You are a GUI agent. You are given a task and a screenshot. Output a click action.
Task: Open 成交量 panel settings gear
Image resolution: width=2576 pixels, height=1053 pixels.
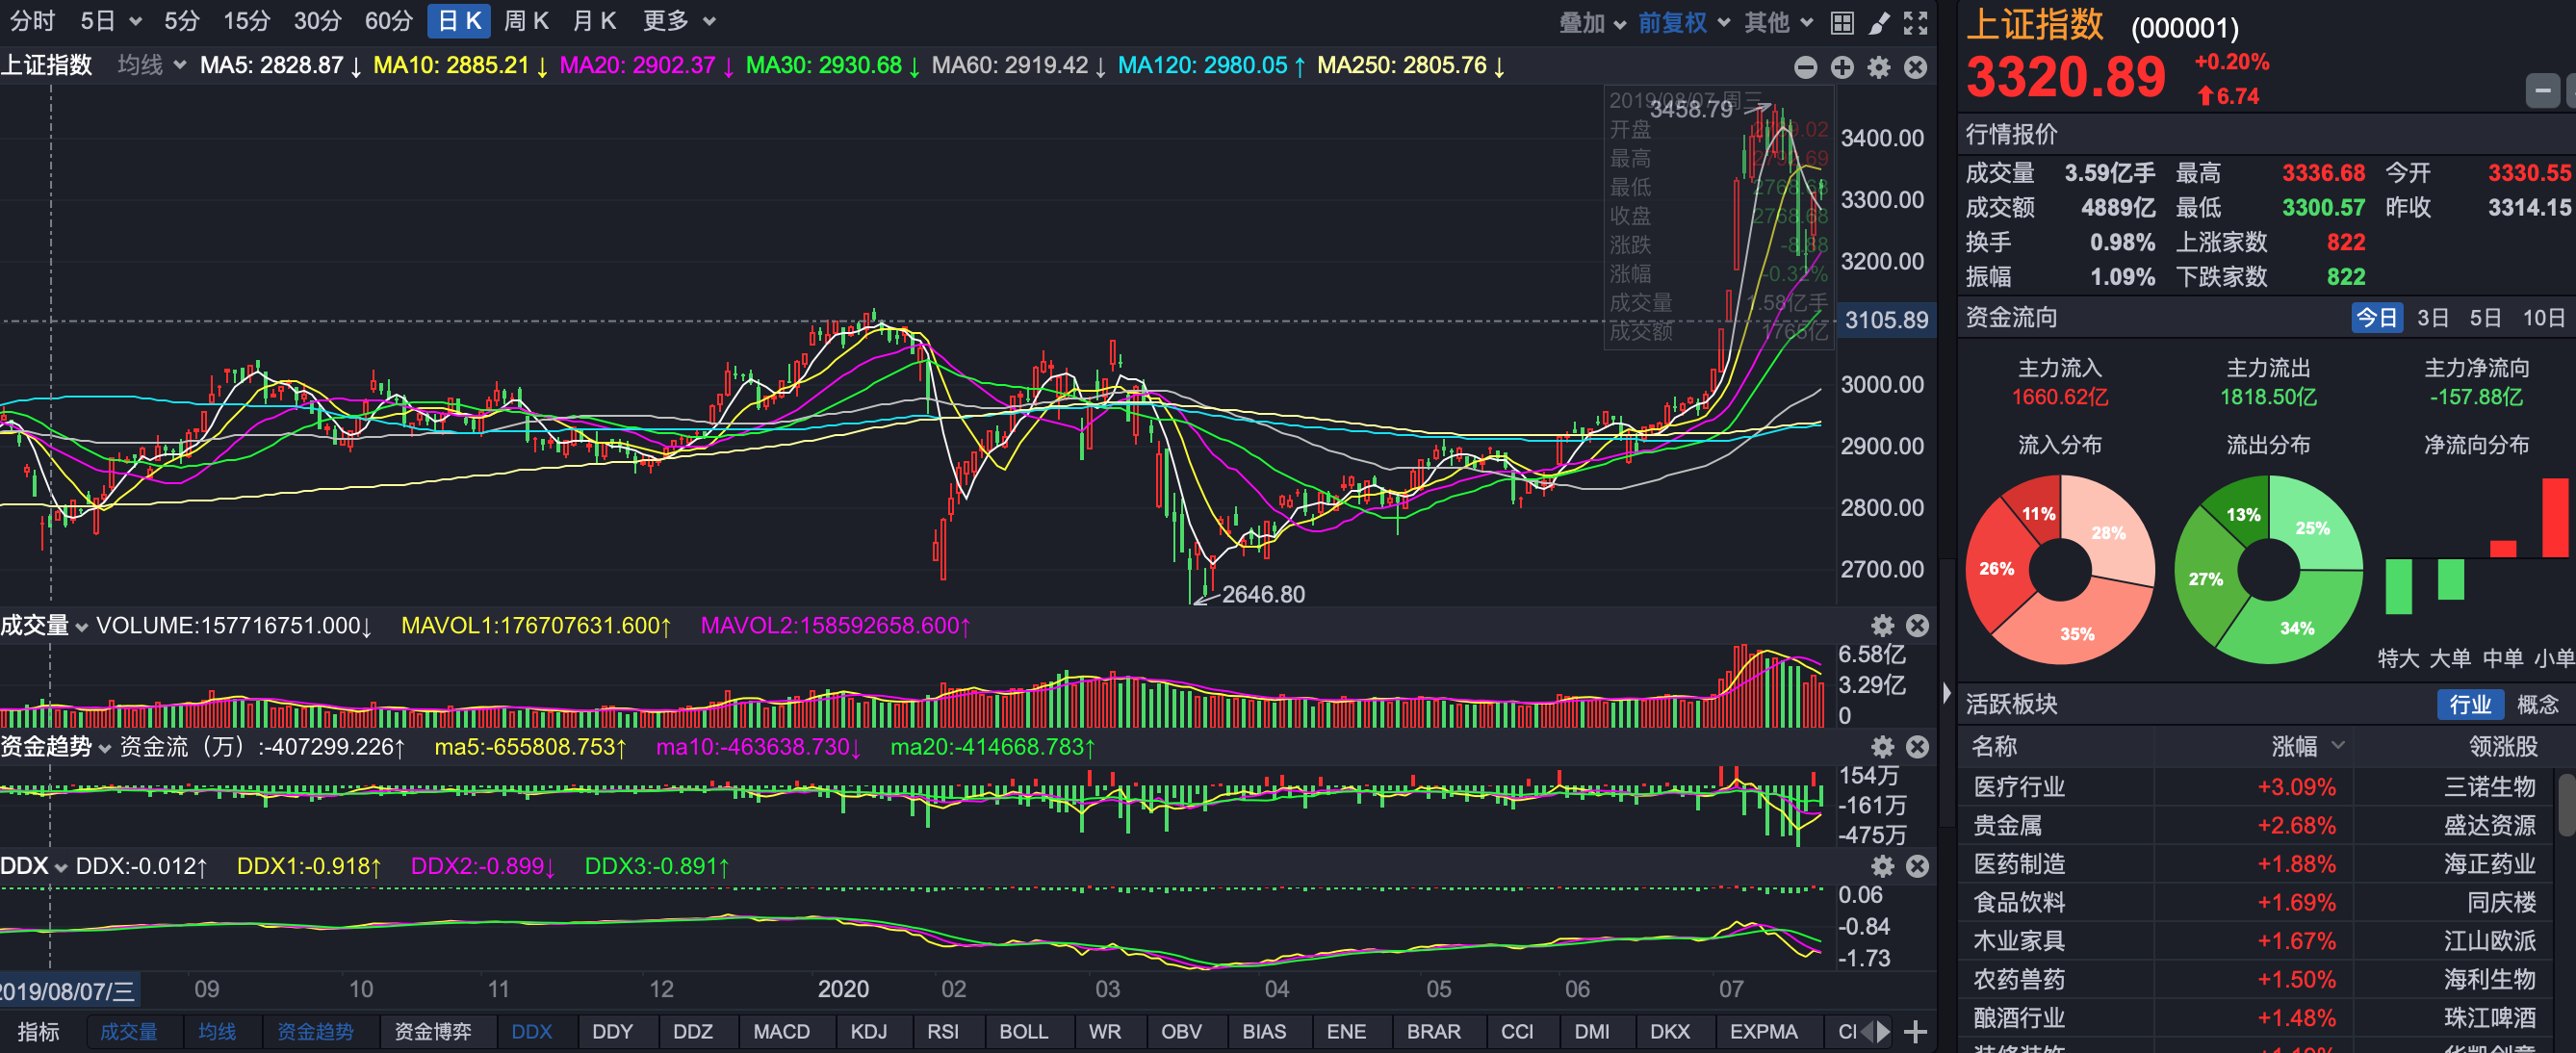1882,626
